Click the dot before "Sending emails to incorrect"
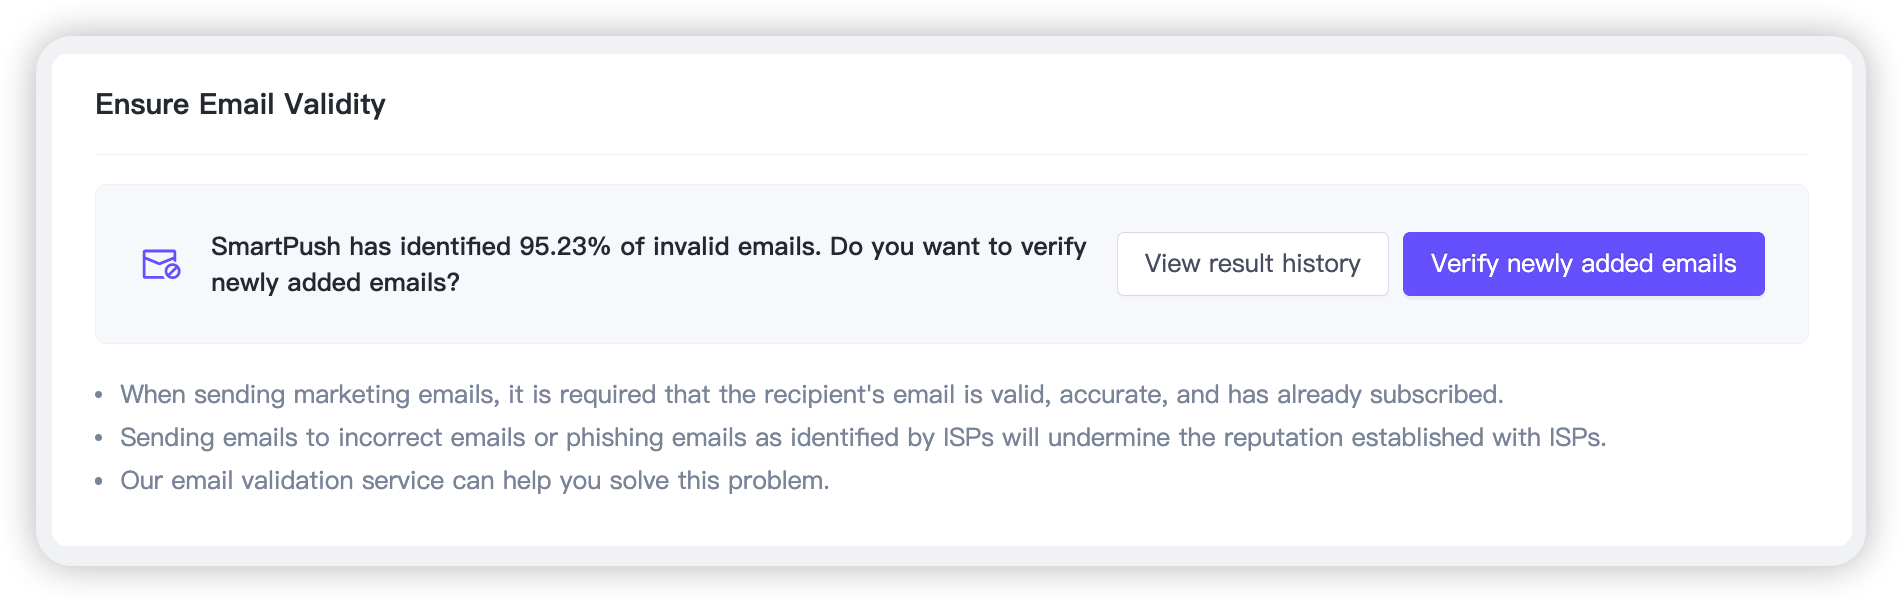Image resolution: width=1902 pixels, height=602 pixels. coord(99,438)
